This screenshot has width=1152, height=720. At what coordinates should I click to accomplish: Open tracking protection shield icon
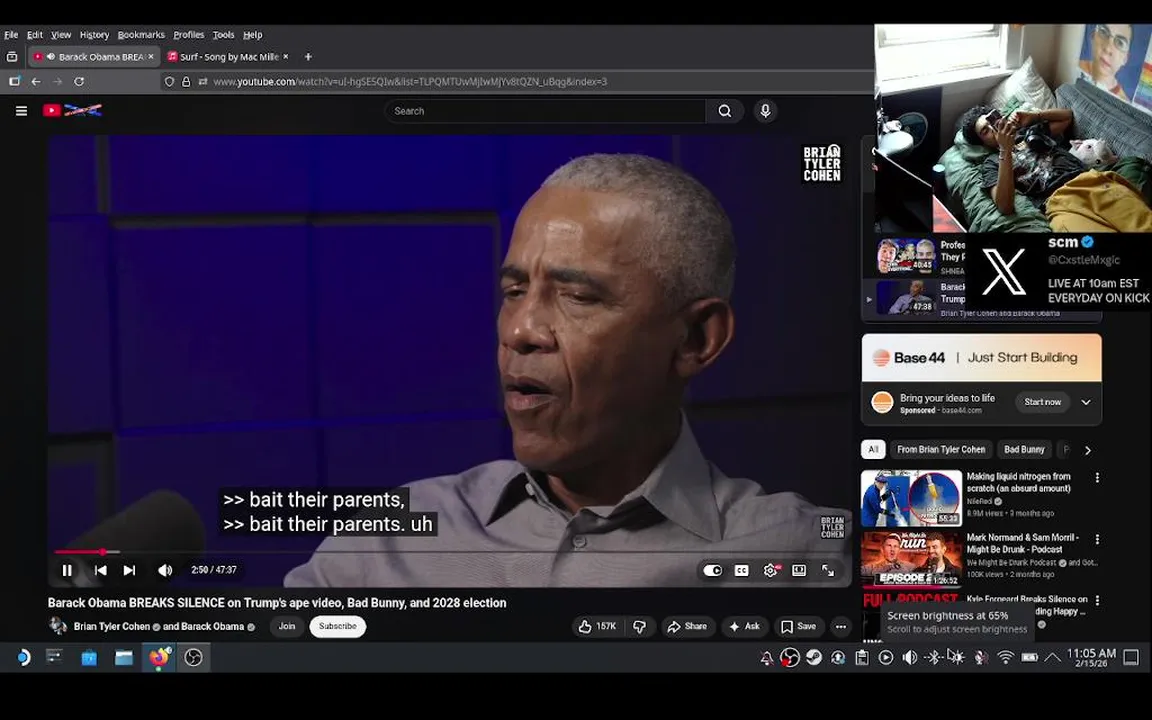coord(170,82)
